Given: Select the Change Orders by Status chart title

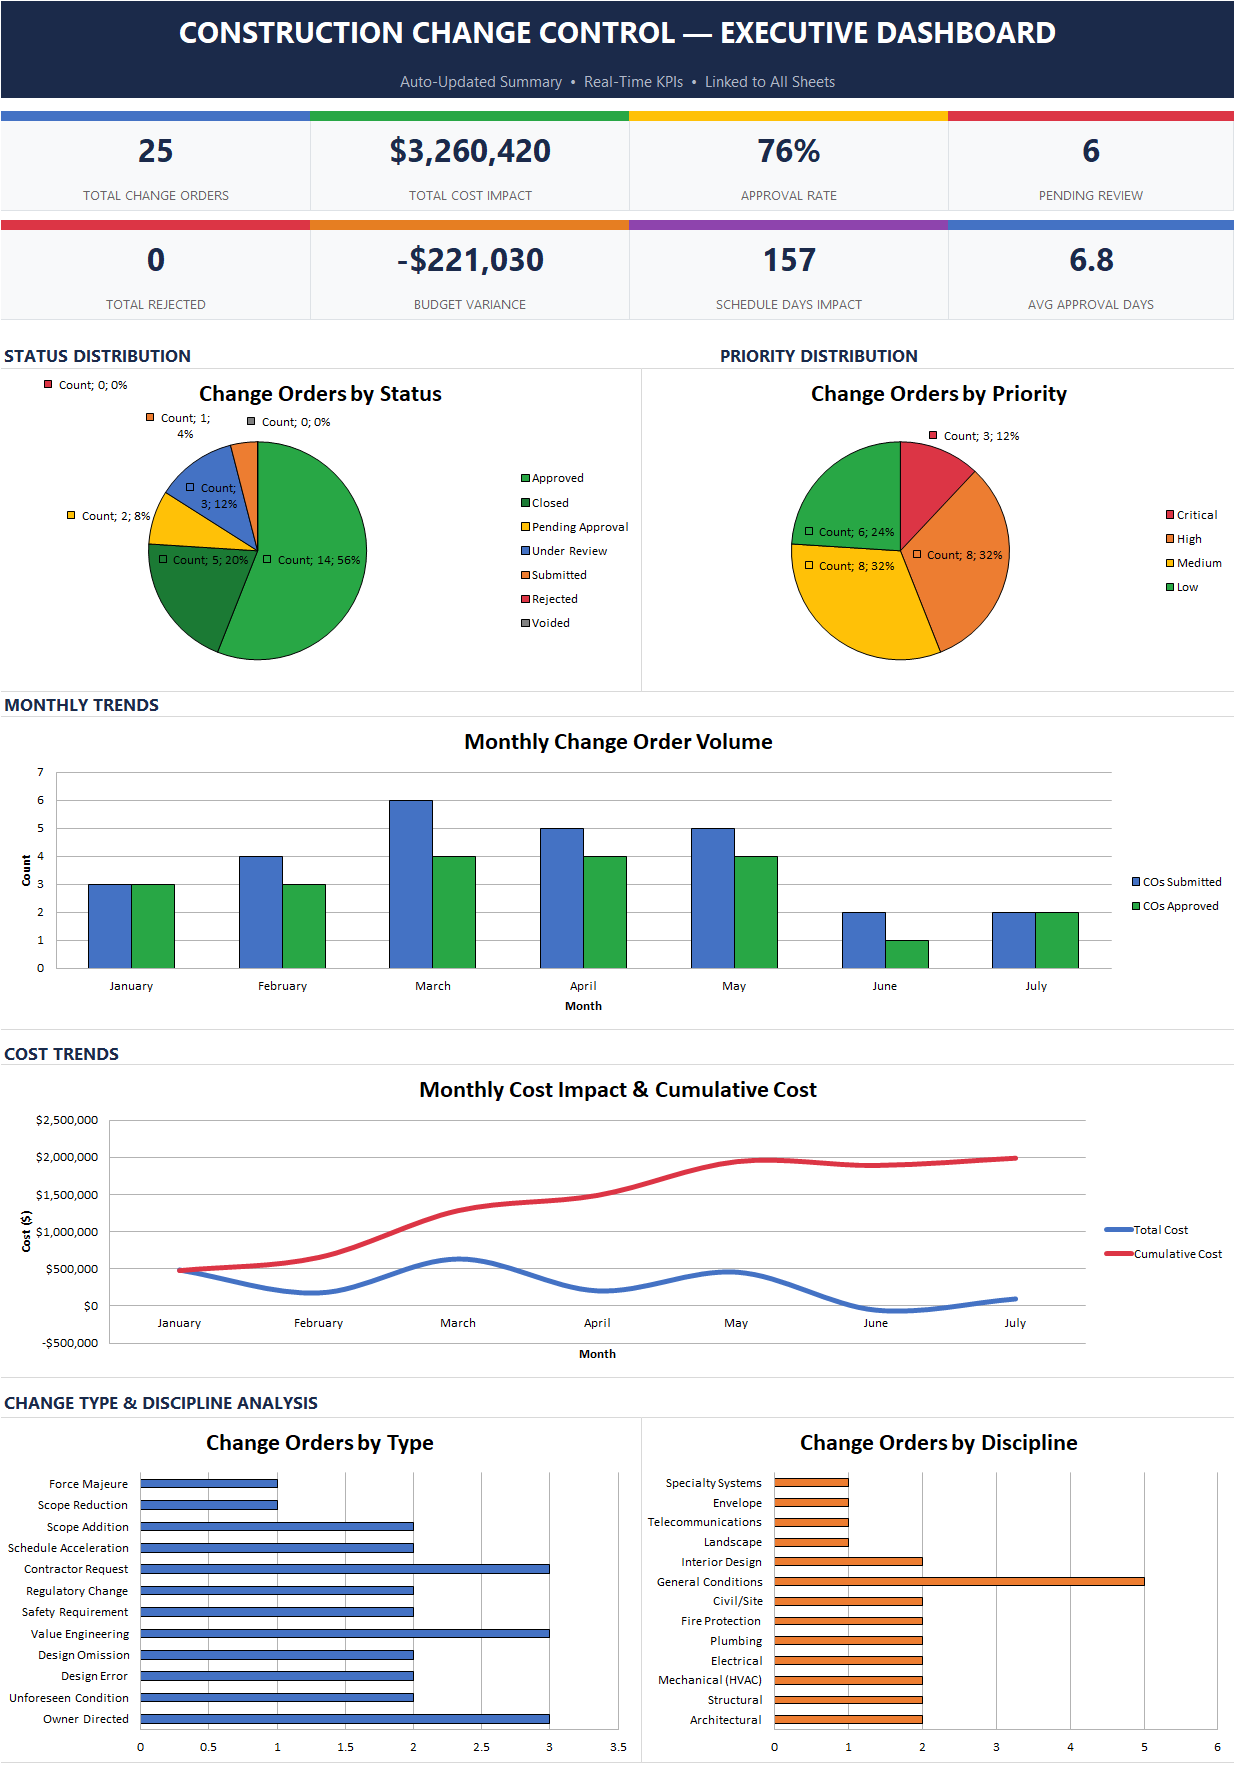Looking at the screenshot, I should [x=320, y=394].
